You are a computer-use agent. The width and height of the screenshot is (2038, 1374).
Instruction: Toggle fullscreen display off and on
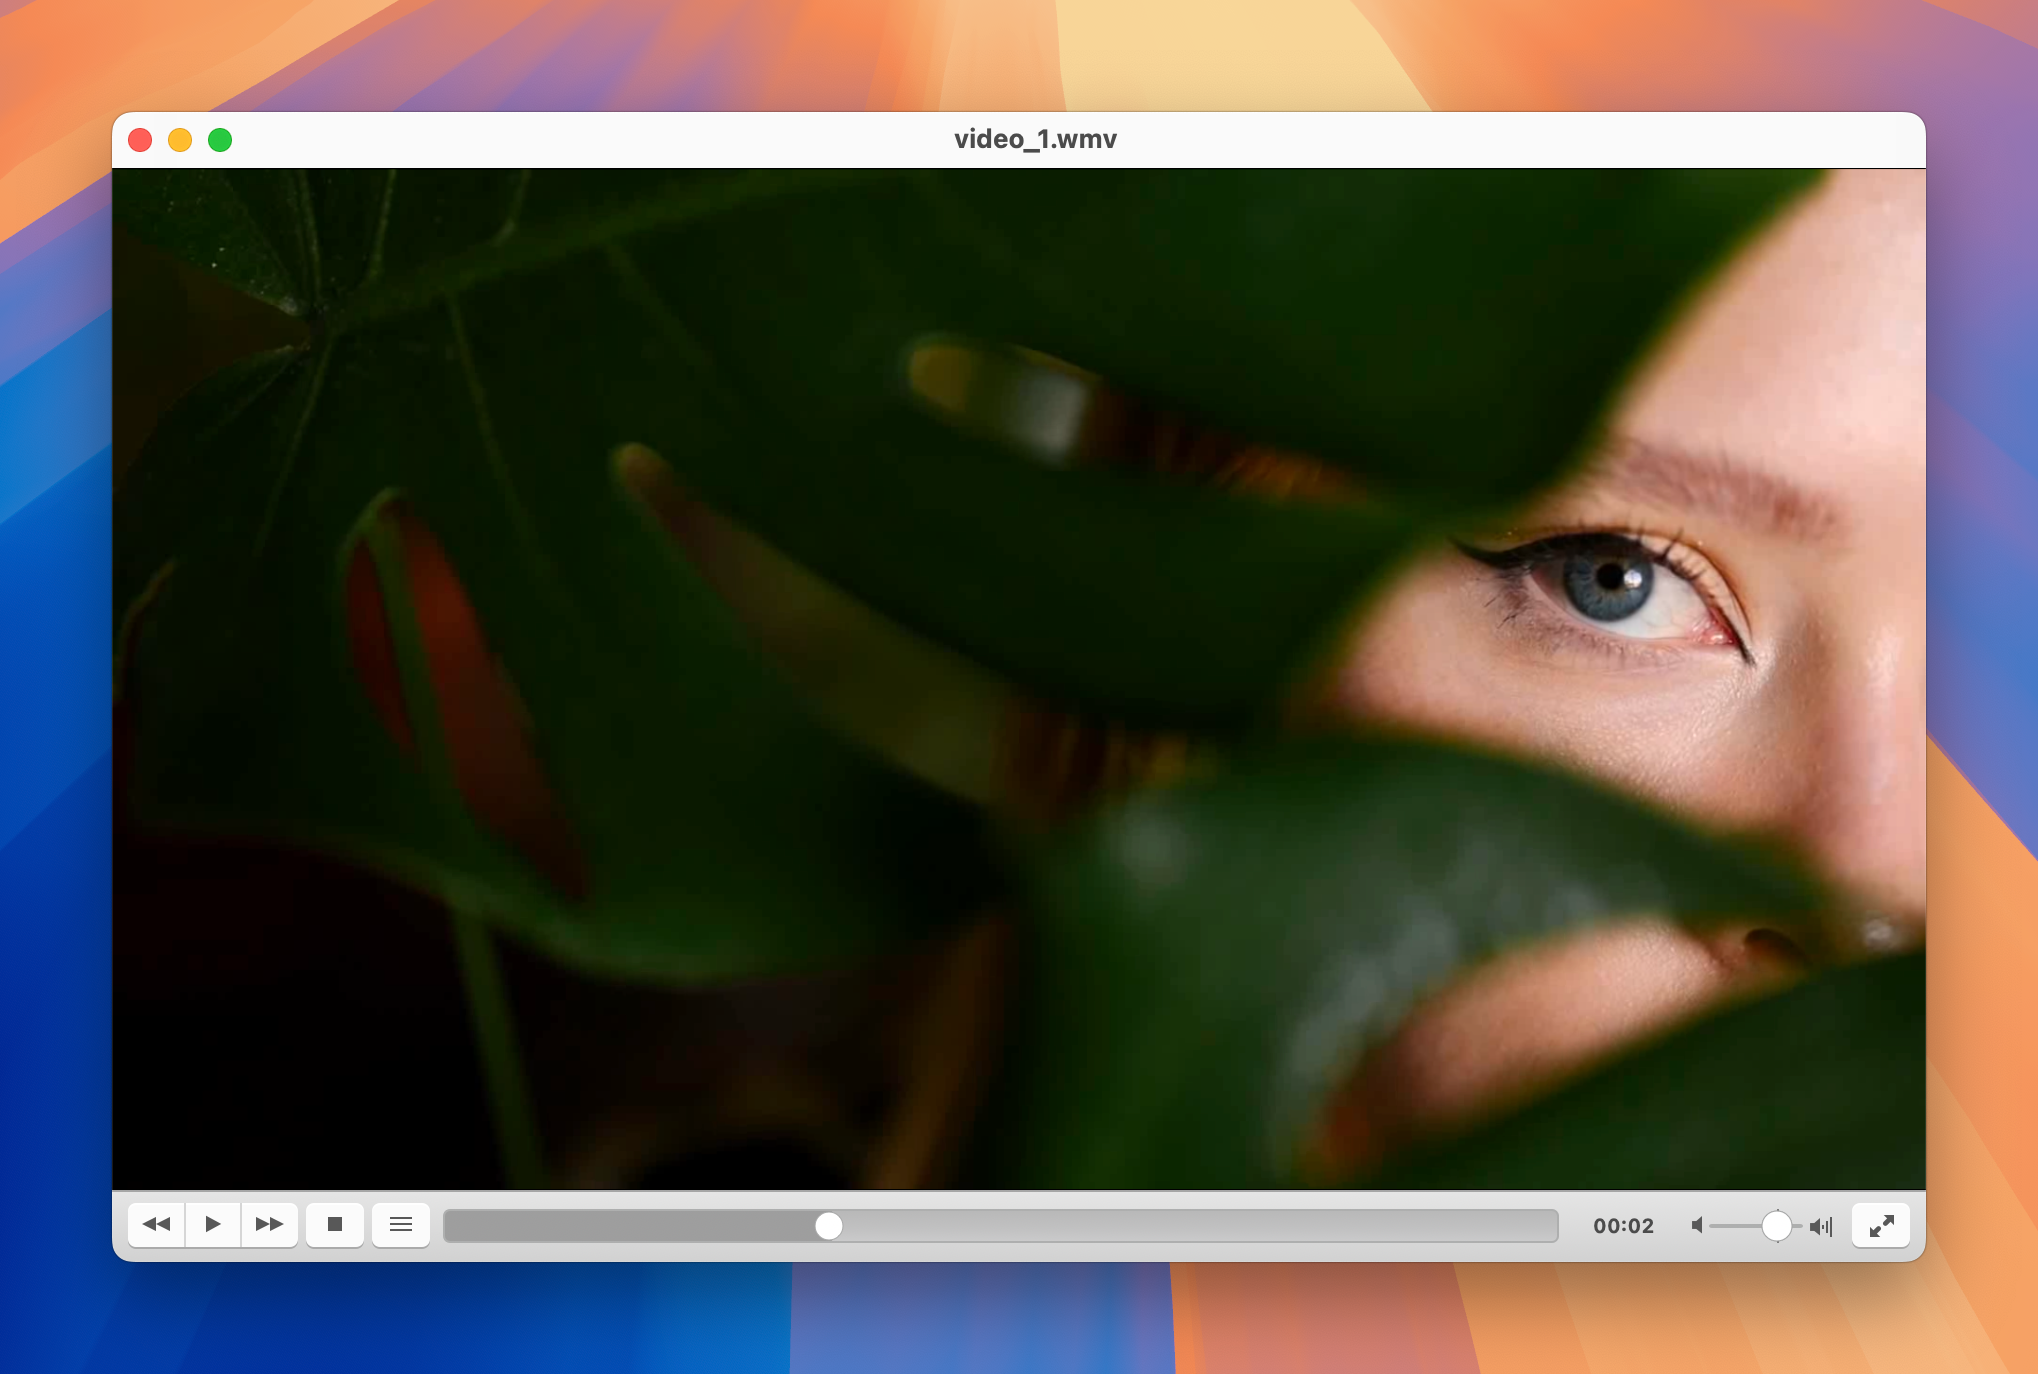1881,1224
